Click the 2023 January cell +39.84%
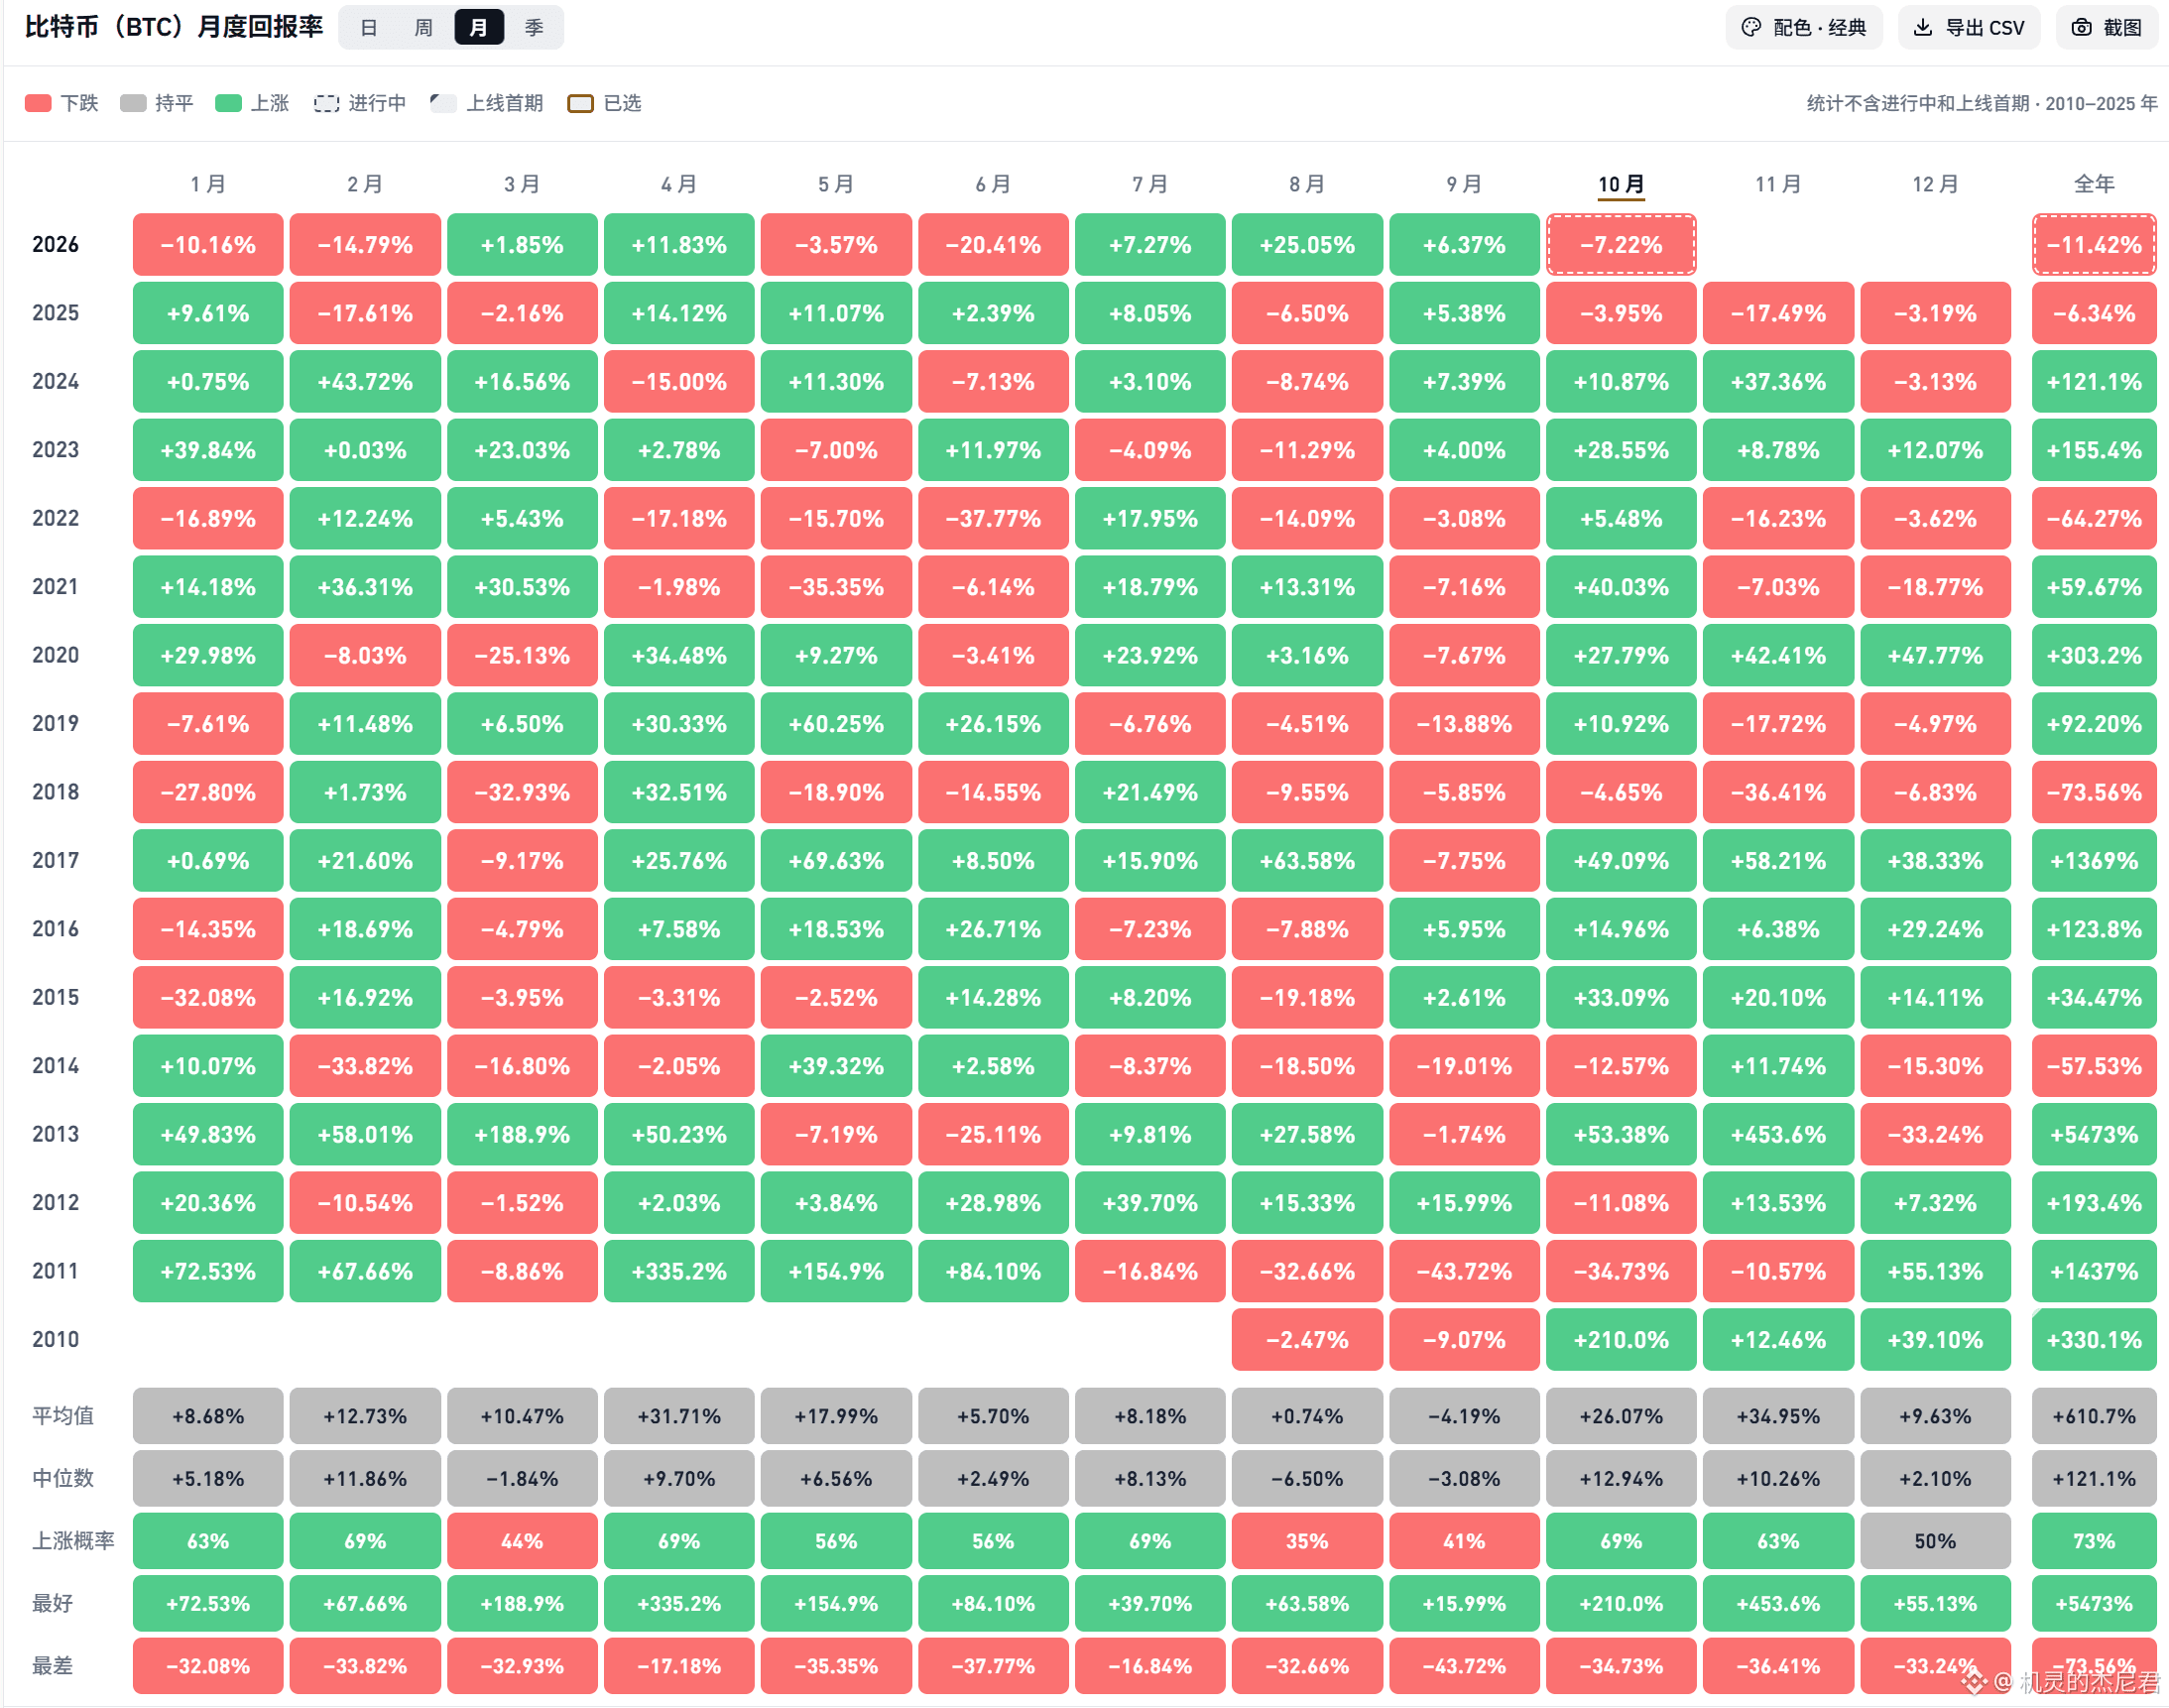Viewport: 2169px width, 1708px height. tap(208, 450)
